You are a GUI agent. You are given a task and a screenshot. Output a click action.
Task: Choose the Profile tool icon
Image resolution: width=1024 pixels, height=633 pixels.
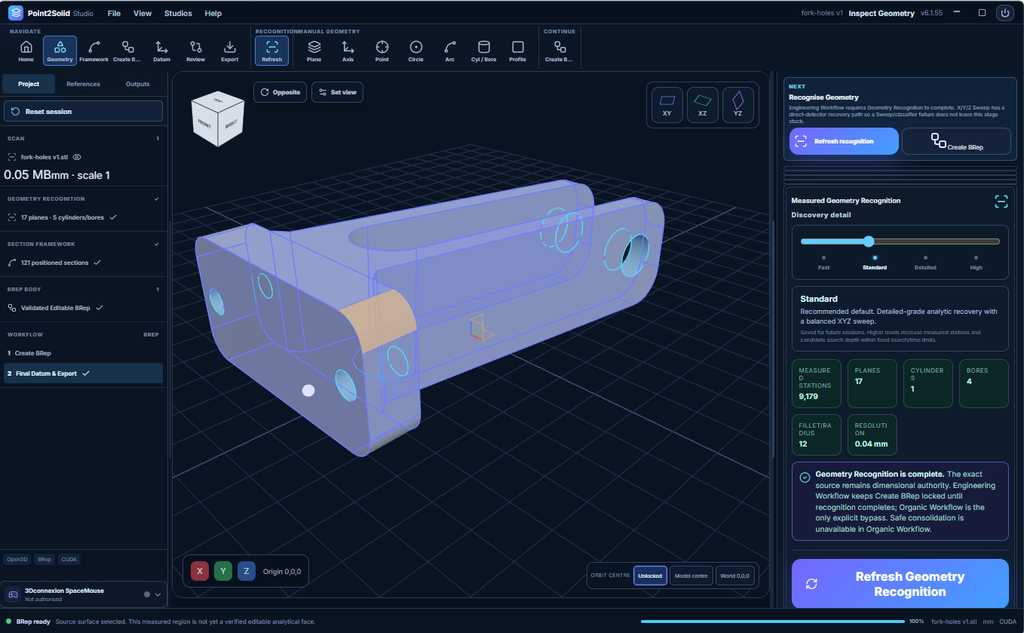click(x=518, y=51)
